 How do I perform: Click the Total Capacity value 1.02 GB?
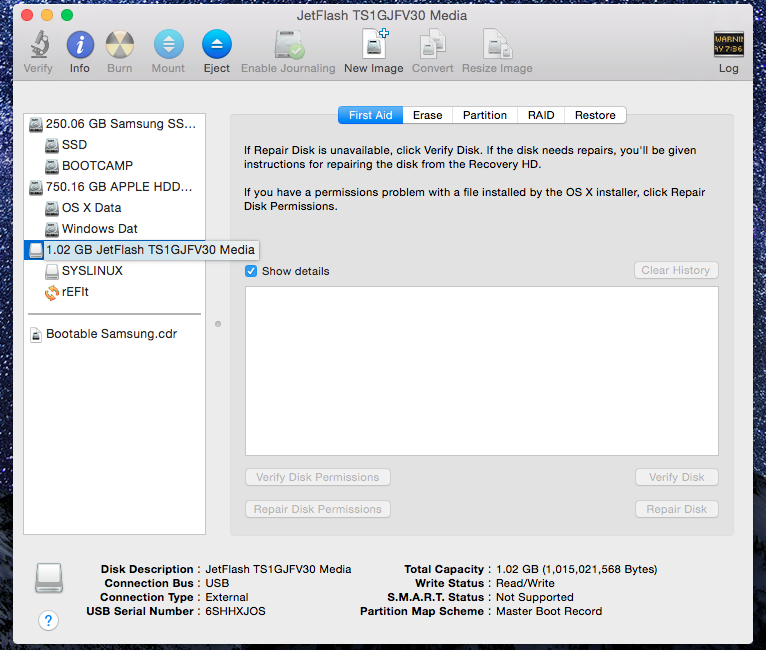(576, 569)
